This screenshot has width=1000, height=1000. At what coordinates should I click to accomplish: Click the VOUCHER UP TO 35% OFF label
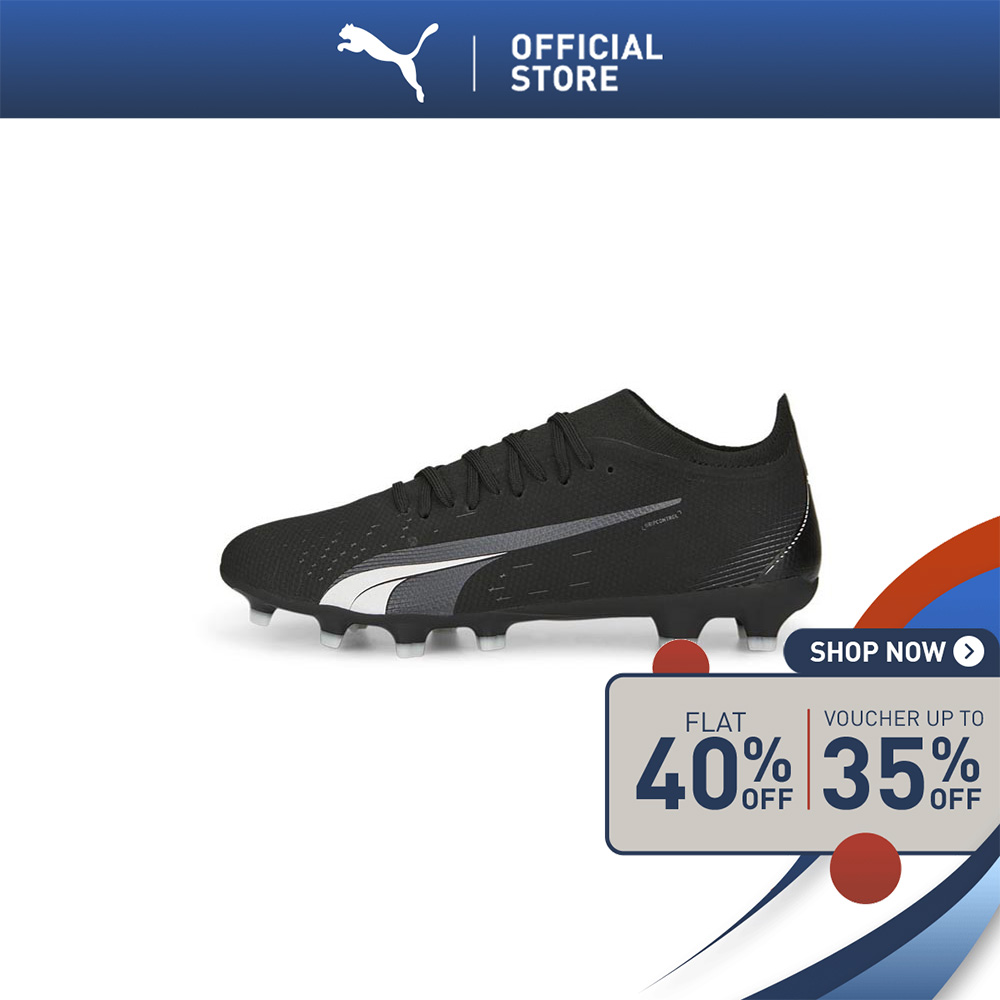tap(902, 760)
